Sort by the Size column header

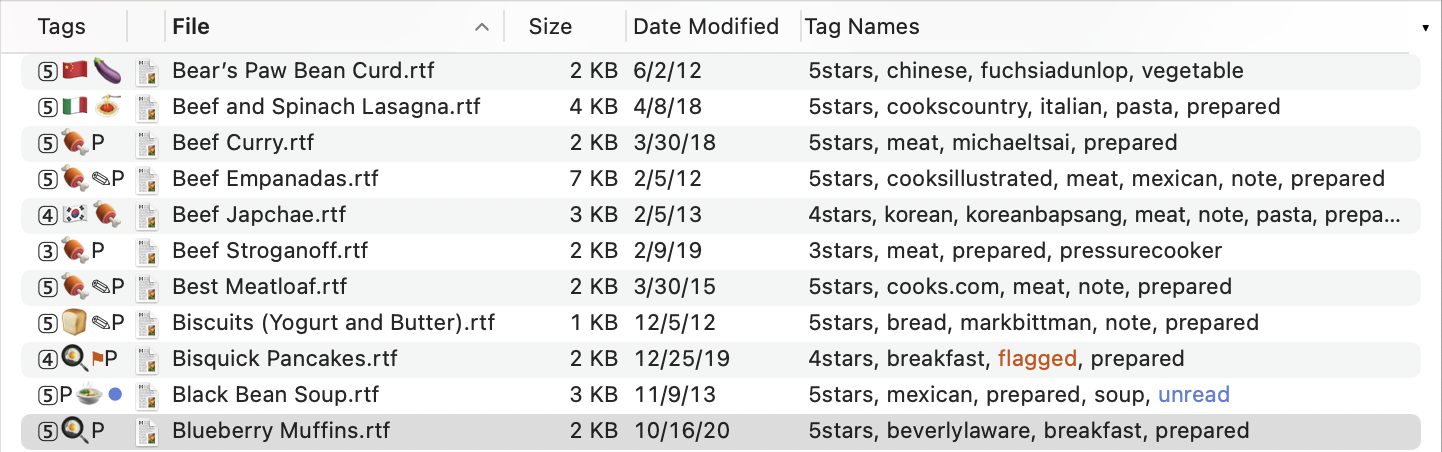coord(550,27)
